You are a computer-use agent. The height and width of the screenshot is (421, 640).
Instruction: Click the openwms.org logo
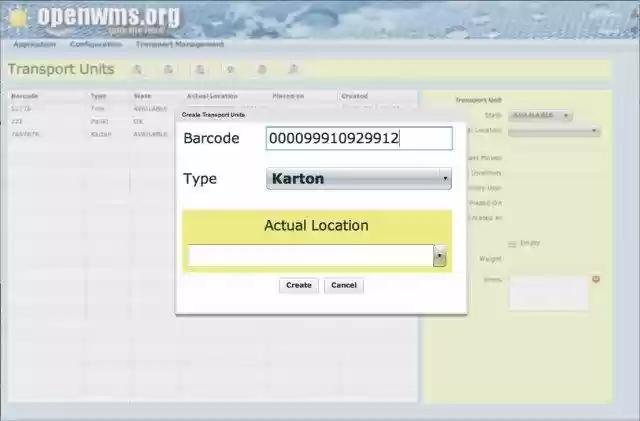click(94, 18)
